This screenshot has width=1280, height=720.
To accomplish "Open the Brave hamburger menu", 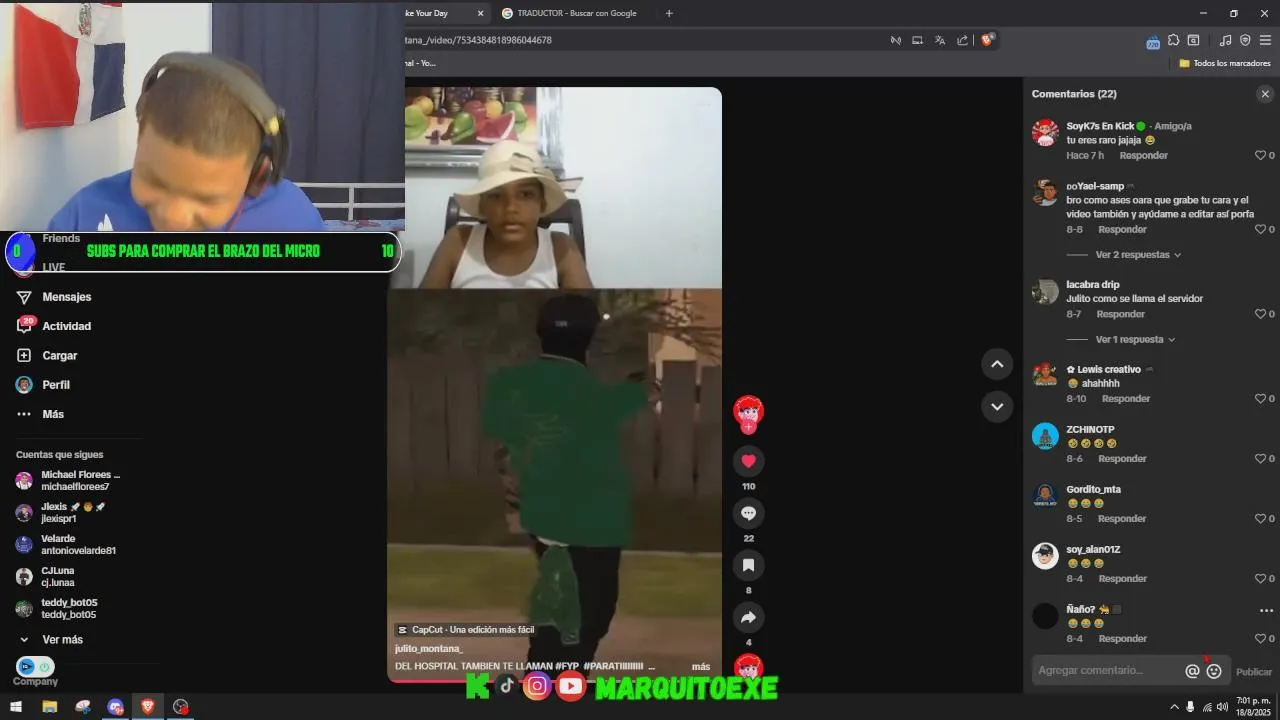I will coord(1265,41).
